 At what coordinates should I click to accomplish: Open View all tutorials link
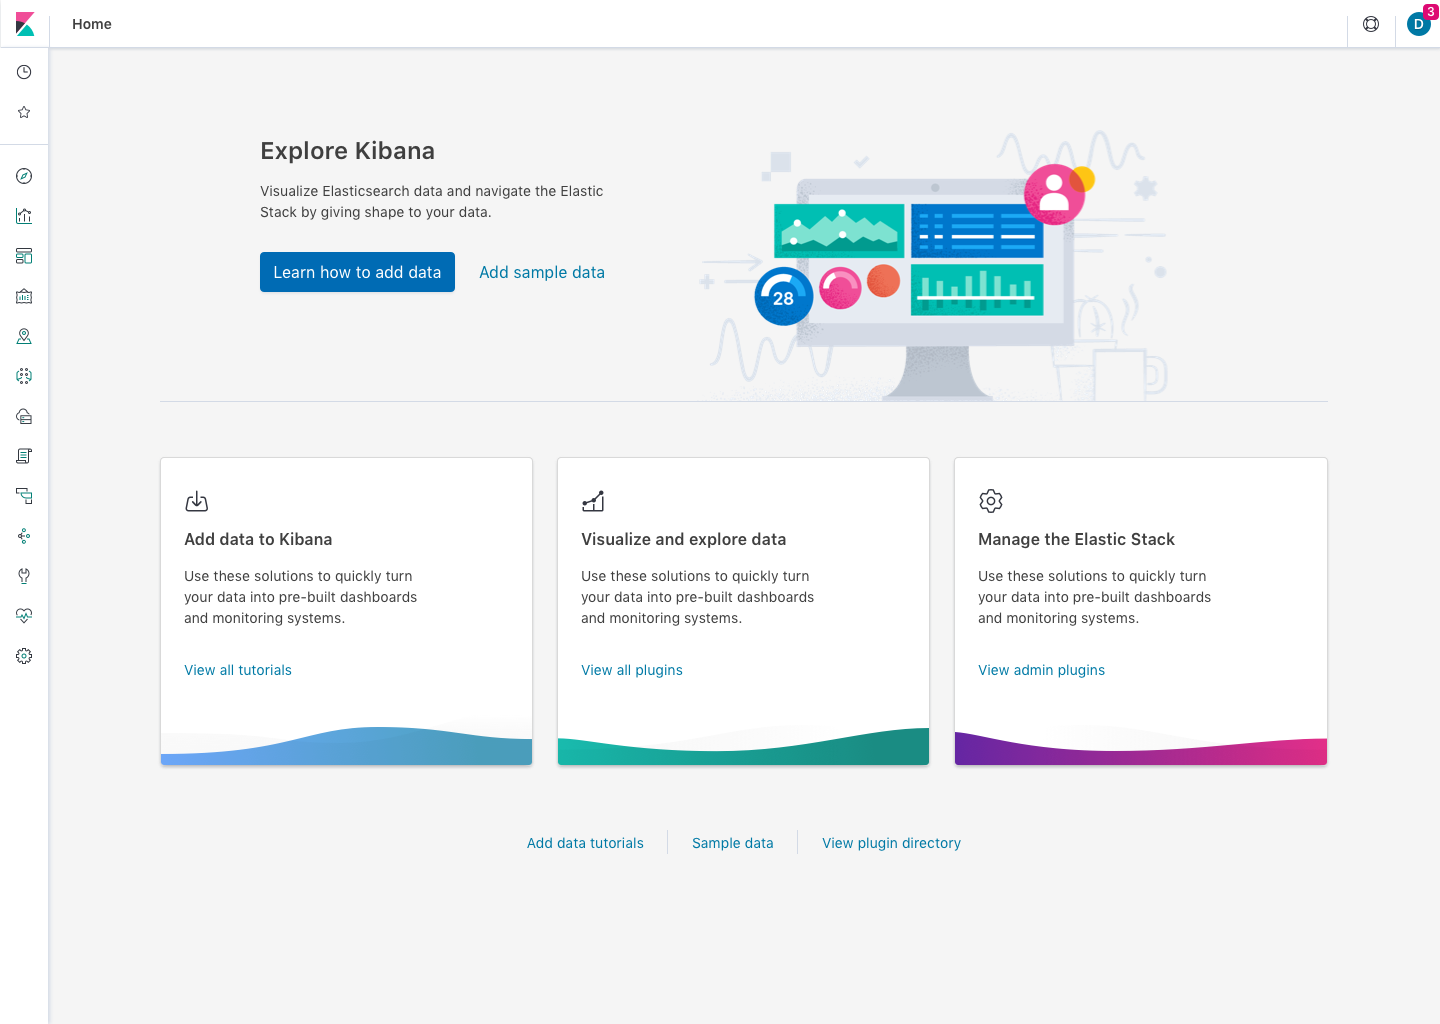tap(238, 670)
